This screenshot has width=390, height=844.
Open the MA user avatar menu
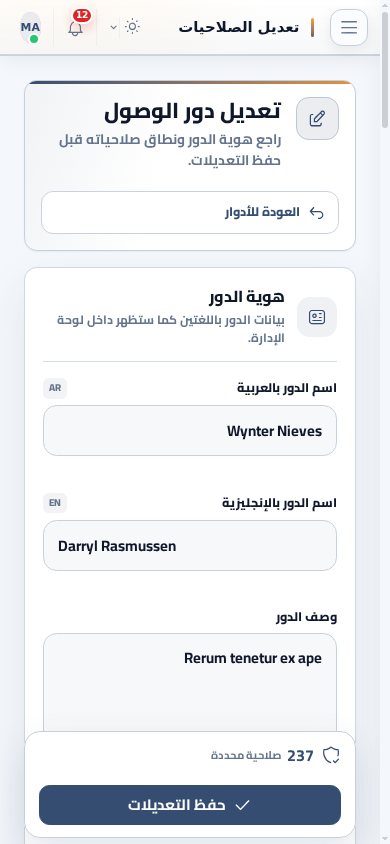tap(30, 27)
